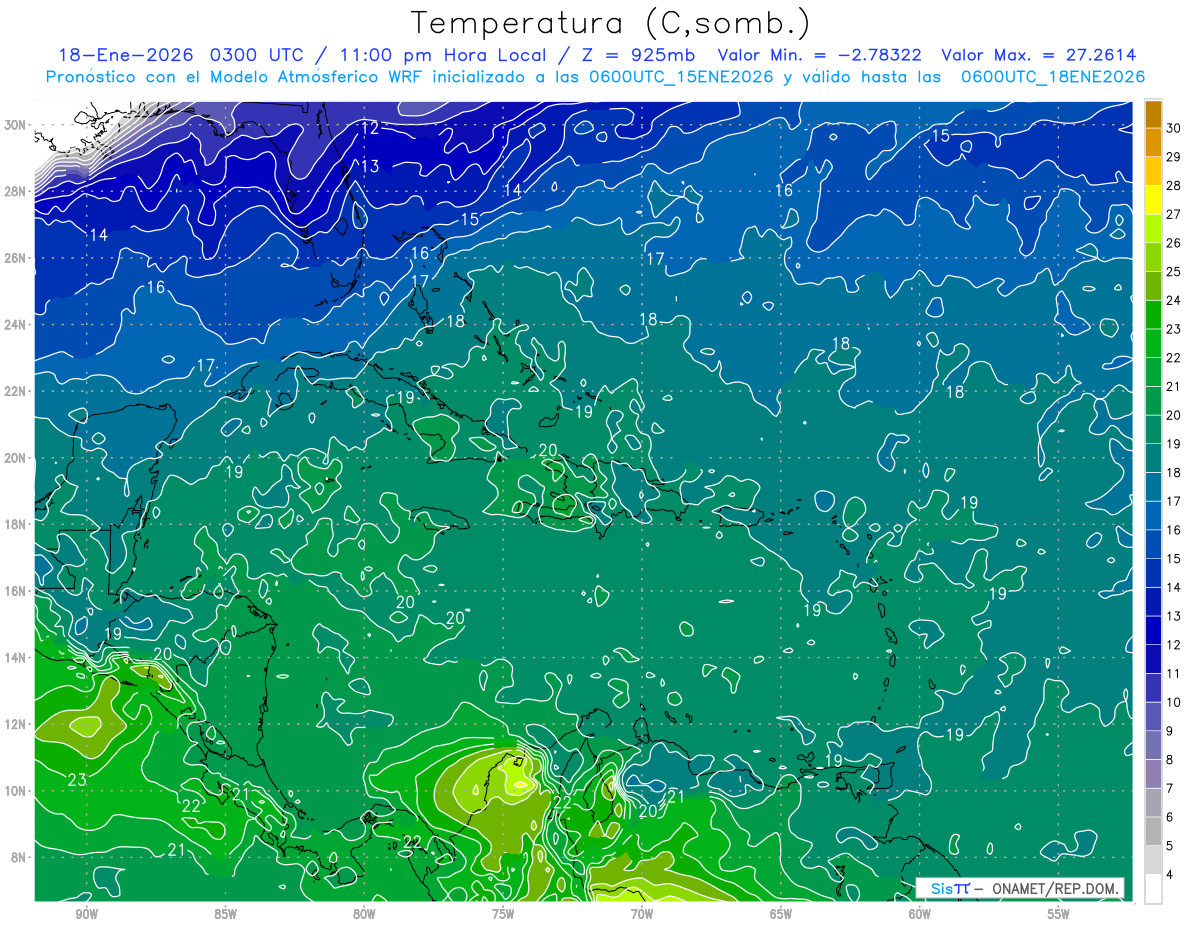
Task: Click the legend value '20'
Action: tap(1173, 415)
